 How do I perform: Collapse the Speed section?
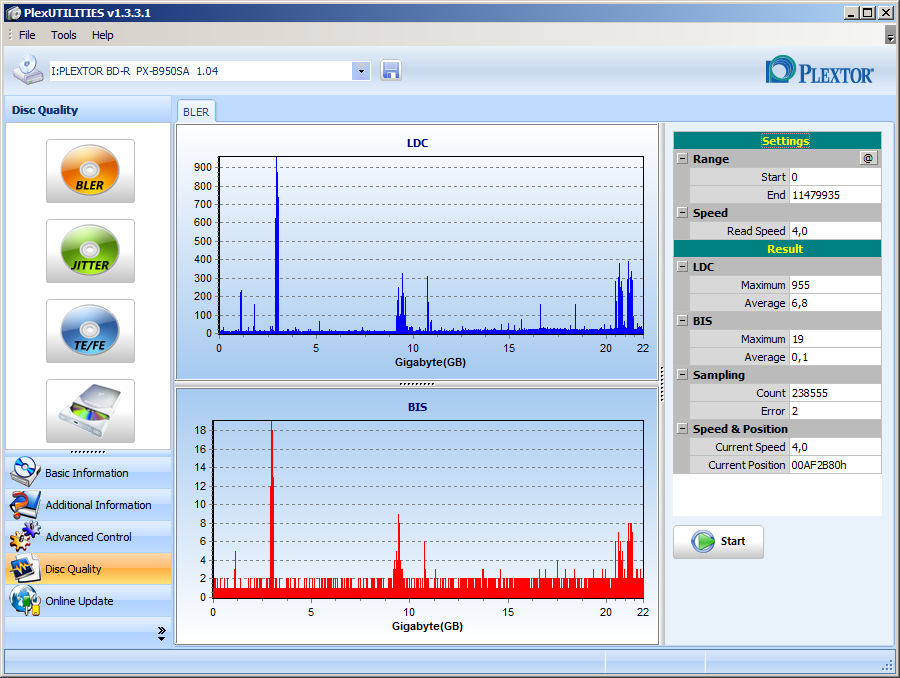(682, 212)
